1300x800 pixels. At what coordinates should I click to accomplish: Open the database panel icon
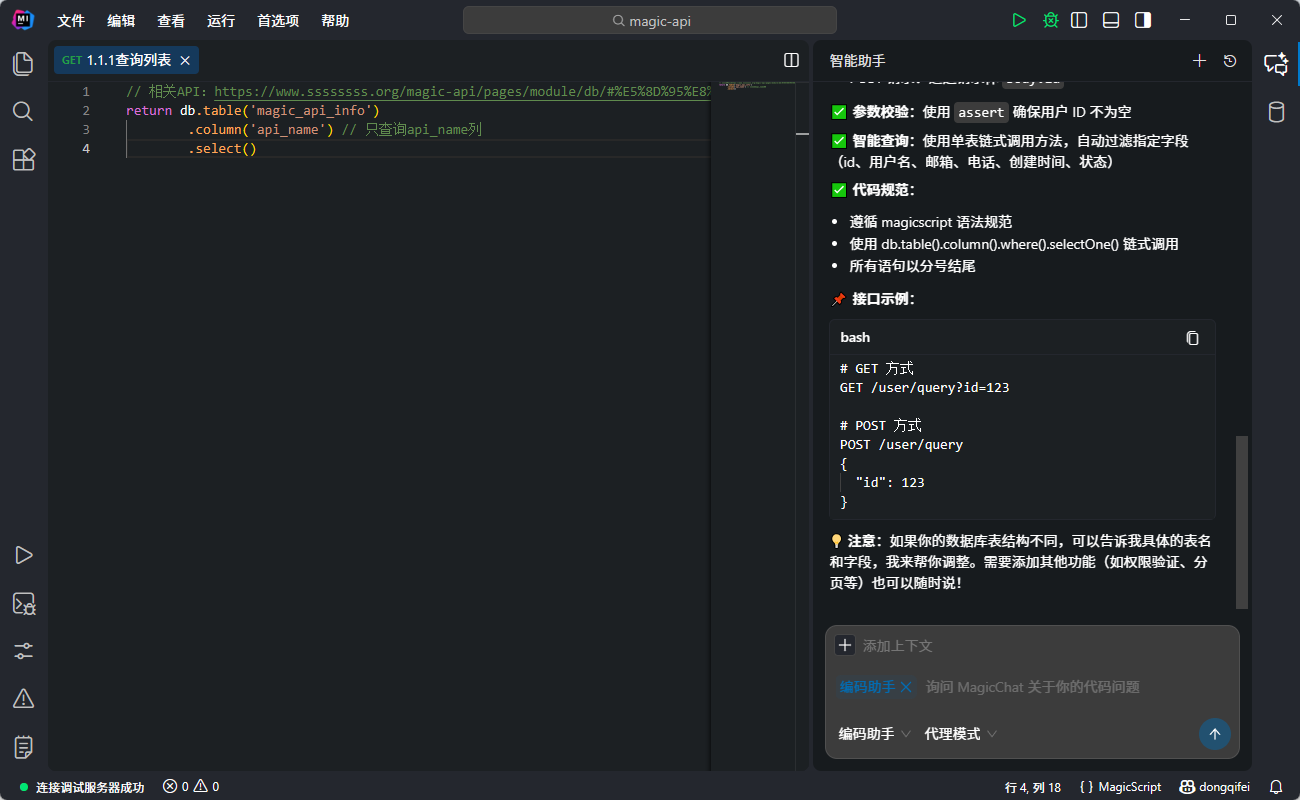(x=1276, y=111)
